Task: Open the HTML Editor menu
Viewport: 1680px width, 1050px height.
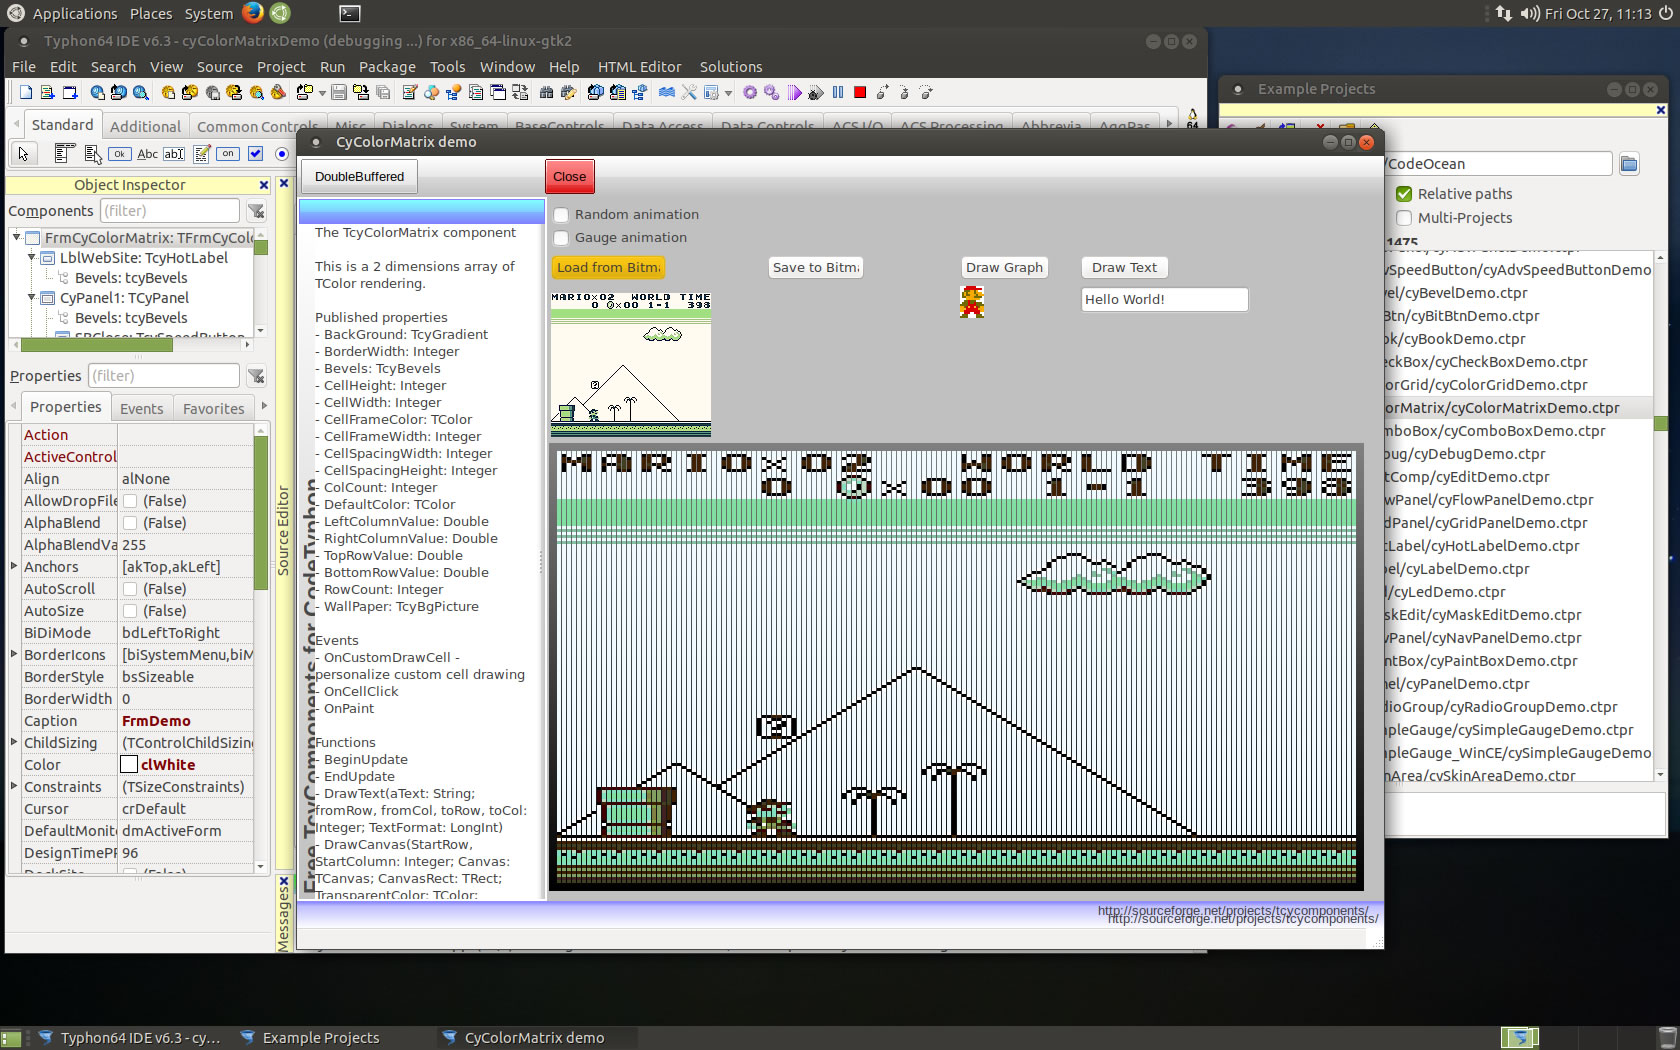Action: (x=639, y=67)
